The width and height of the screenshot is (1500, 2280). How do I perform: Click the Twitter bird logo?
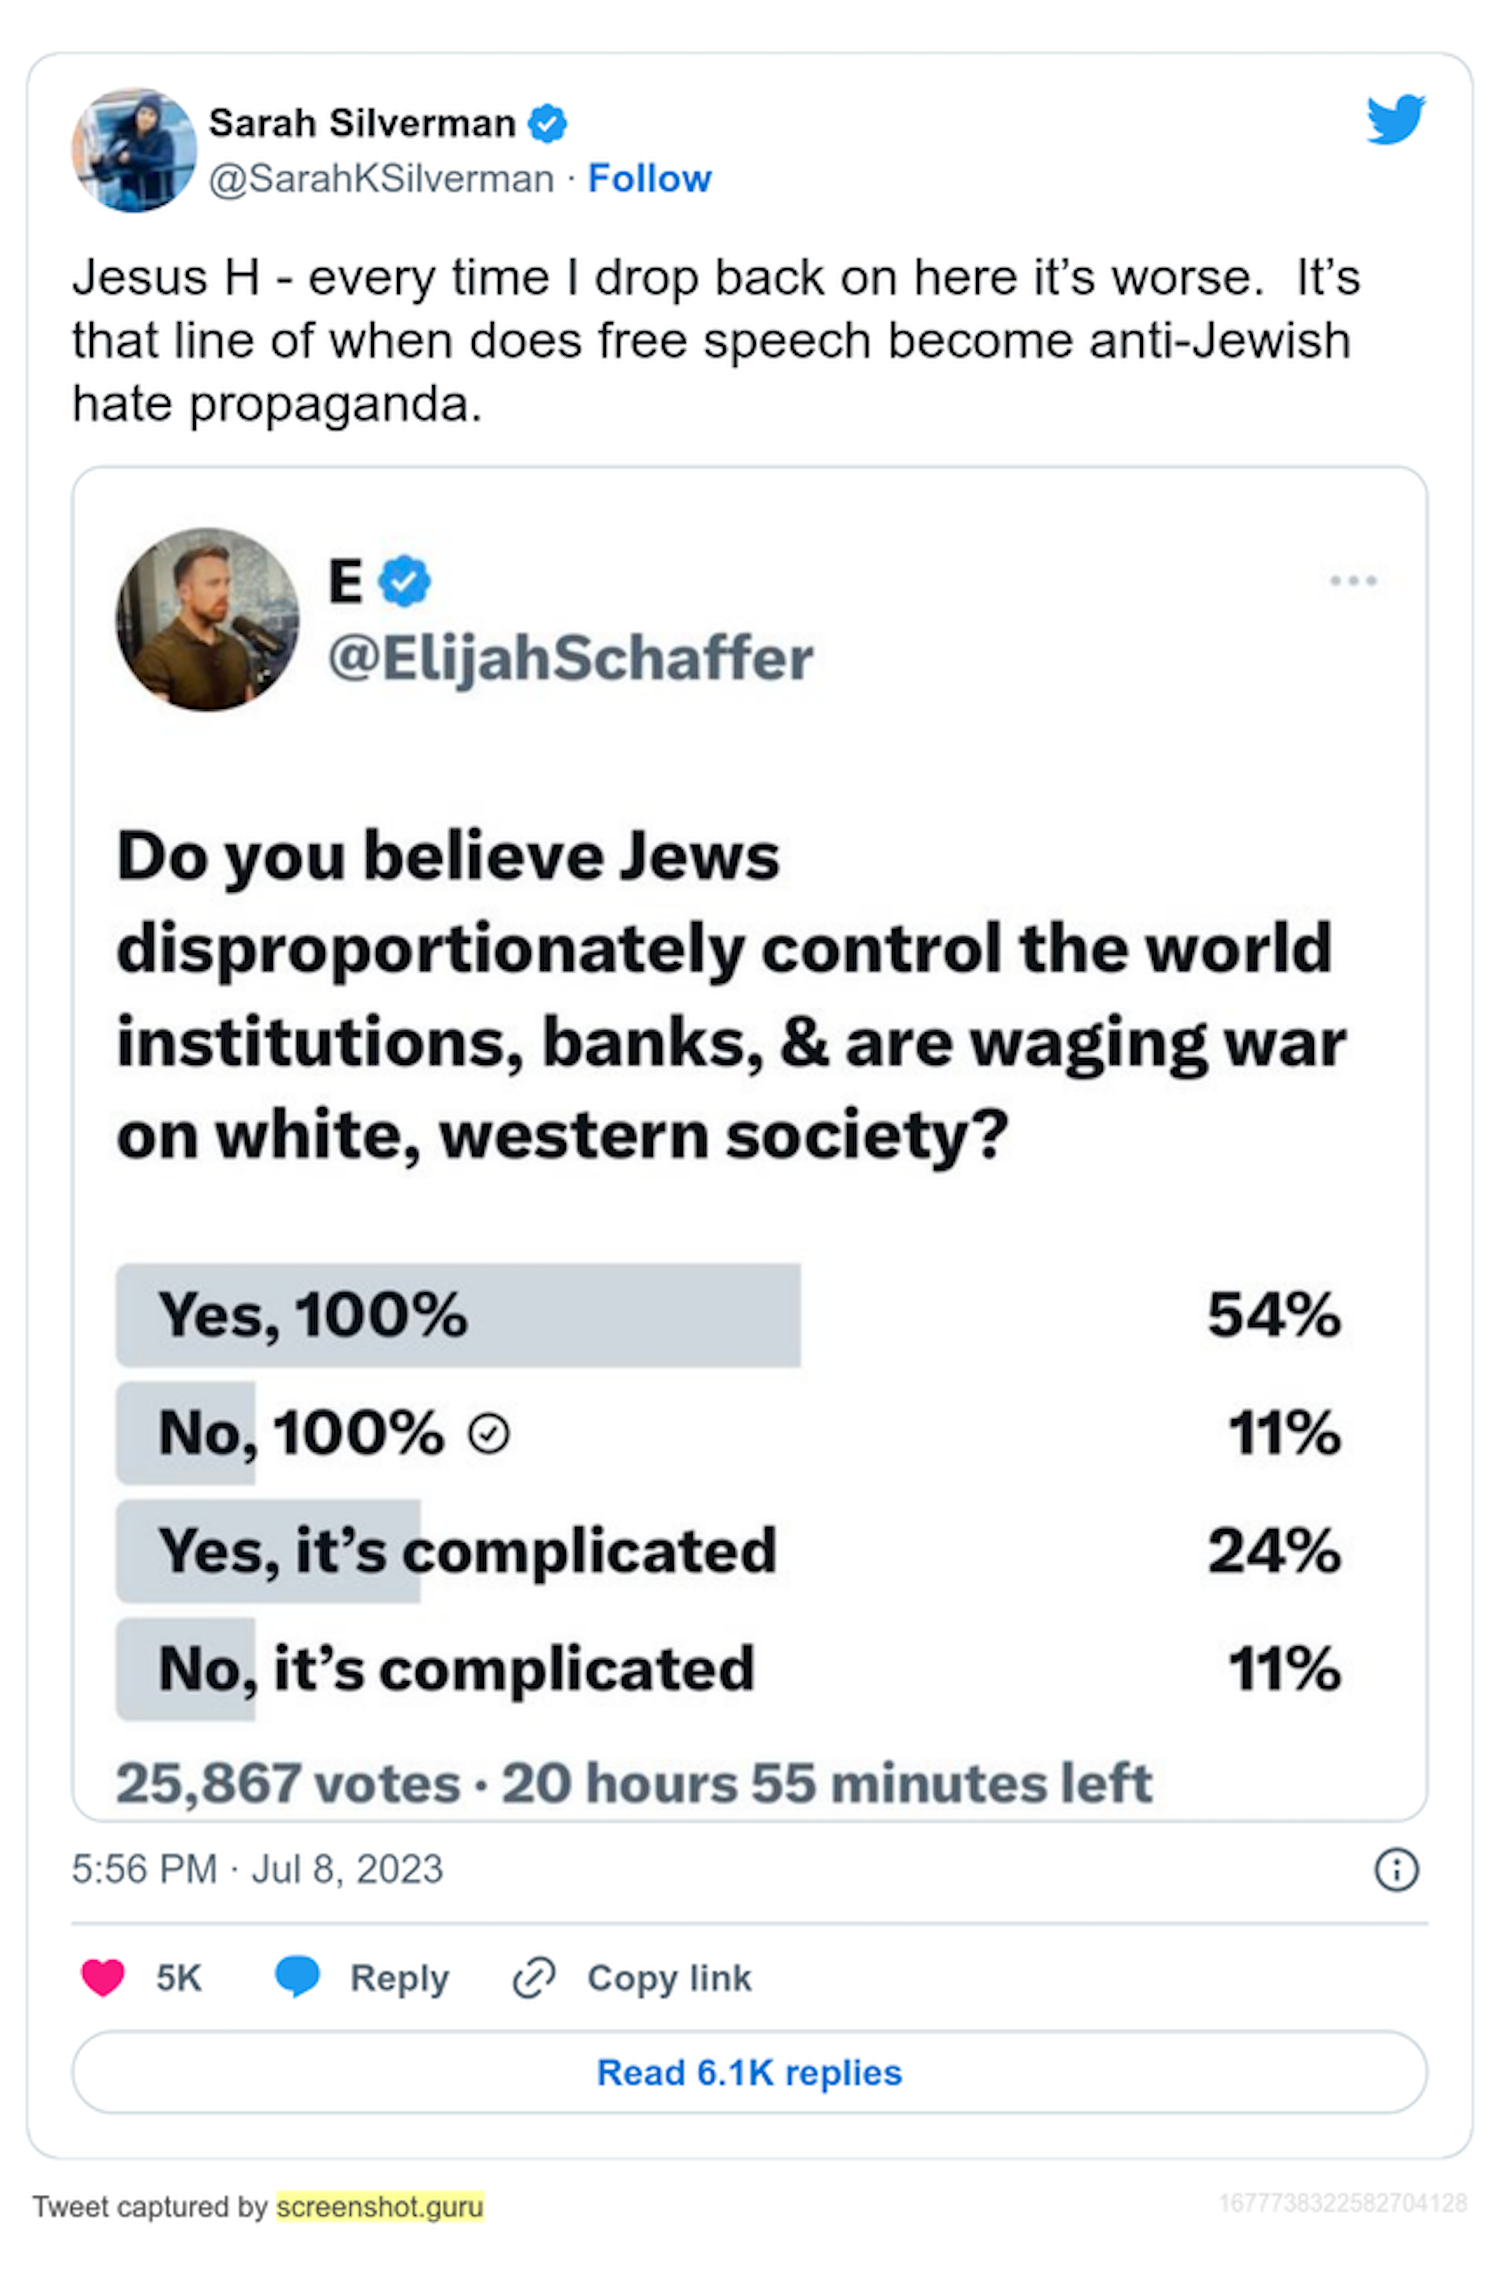1395,119
